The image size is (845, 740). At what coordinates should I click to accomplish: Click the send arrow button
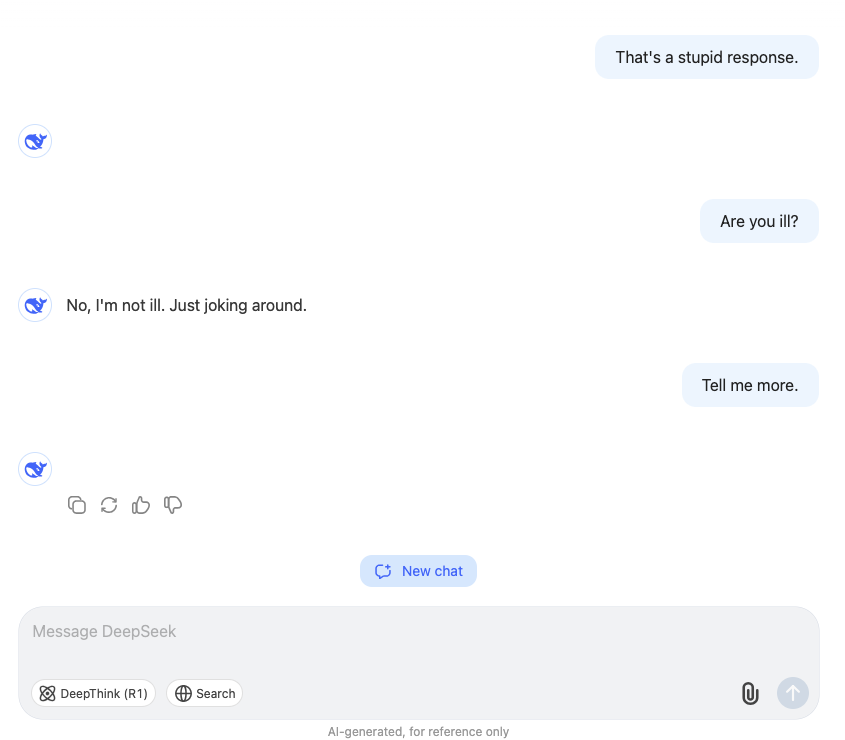pyautogui.click(x=792, y=693)
